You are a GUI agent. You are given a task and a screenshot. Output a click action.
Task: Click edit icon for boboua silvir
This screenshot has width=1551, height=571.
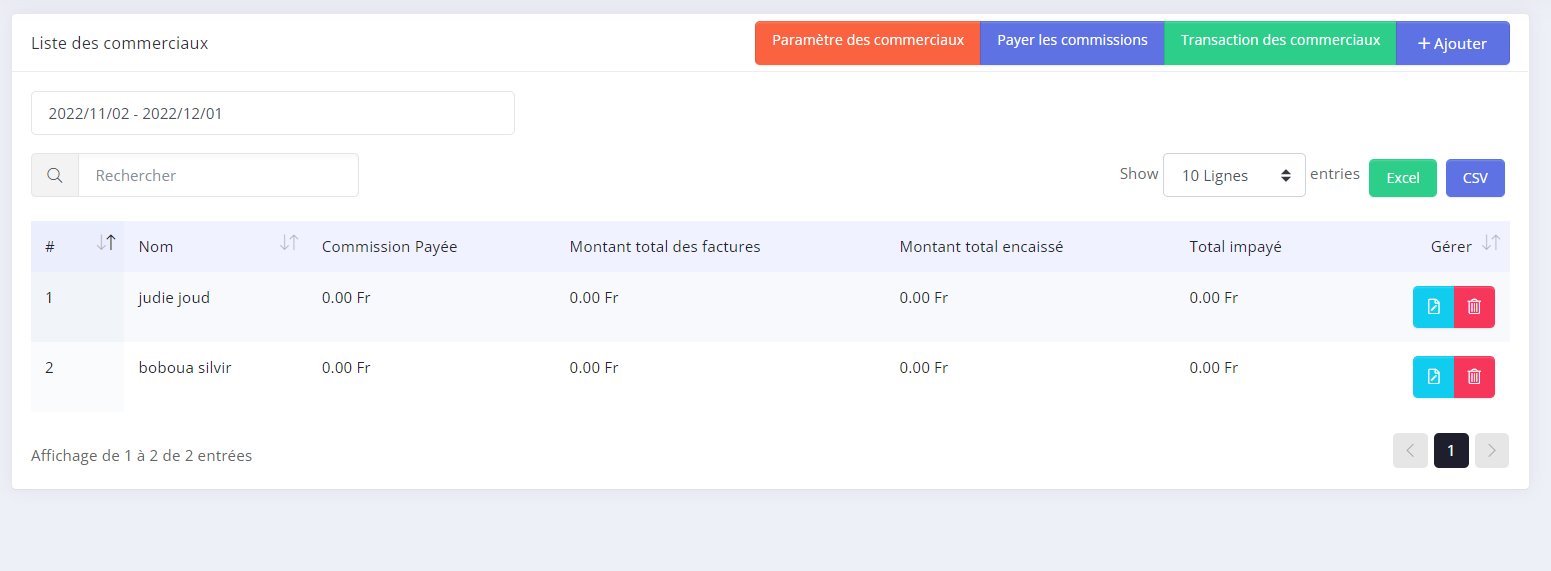click(x=1433, y=377)
